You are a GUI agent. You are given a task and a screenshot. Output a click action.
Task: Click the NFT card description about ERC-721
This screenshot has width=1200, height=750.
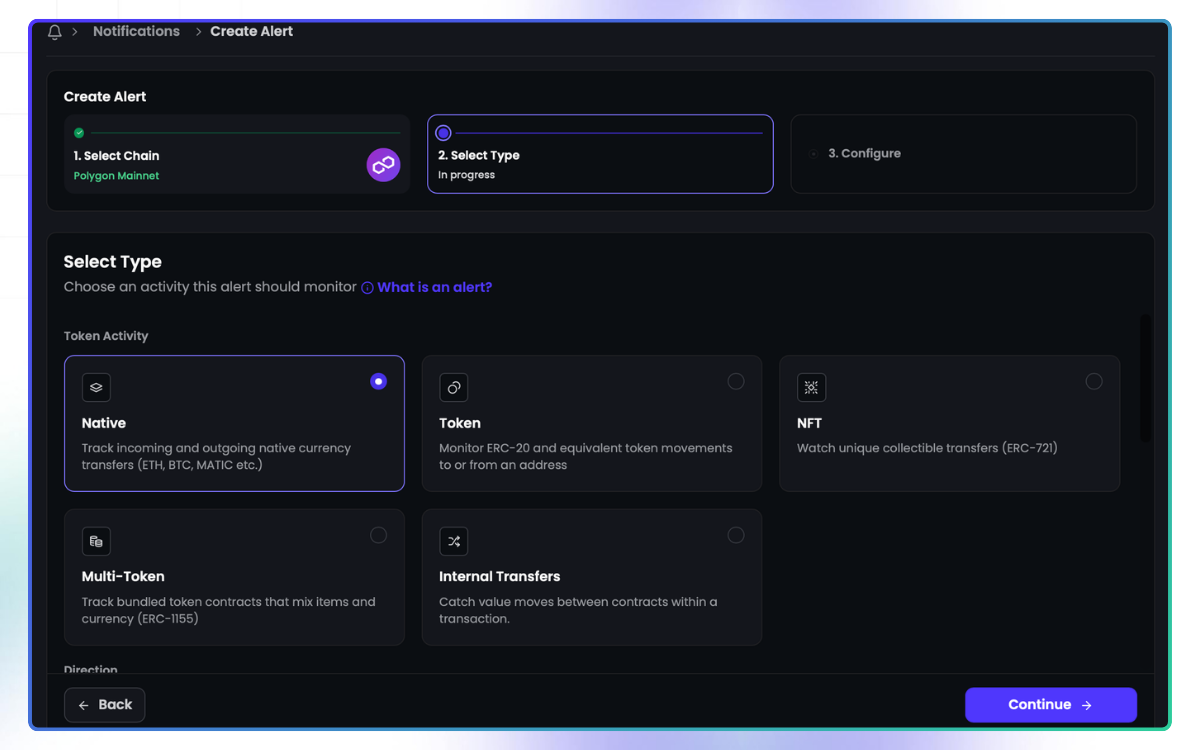point(927,448)
